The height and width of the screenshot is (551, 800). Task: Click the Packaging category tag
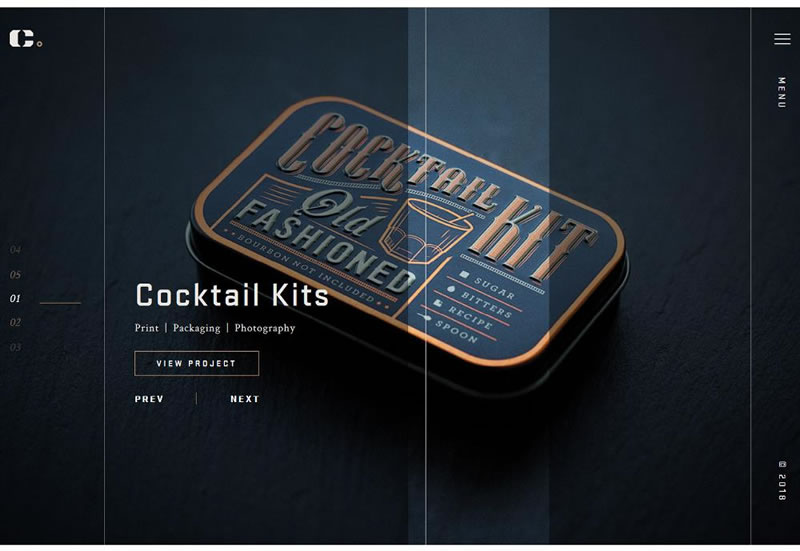pos(196,328)
